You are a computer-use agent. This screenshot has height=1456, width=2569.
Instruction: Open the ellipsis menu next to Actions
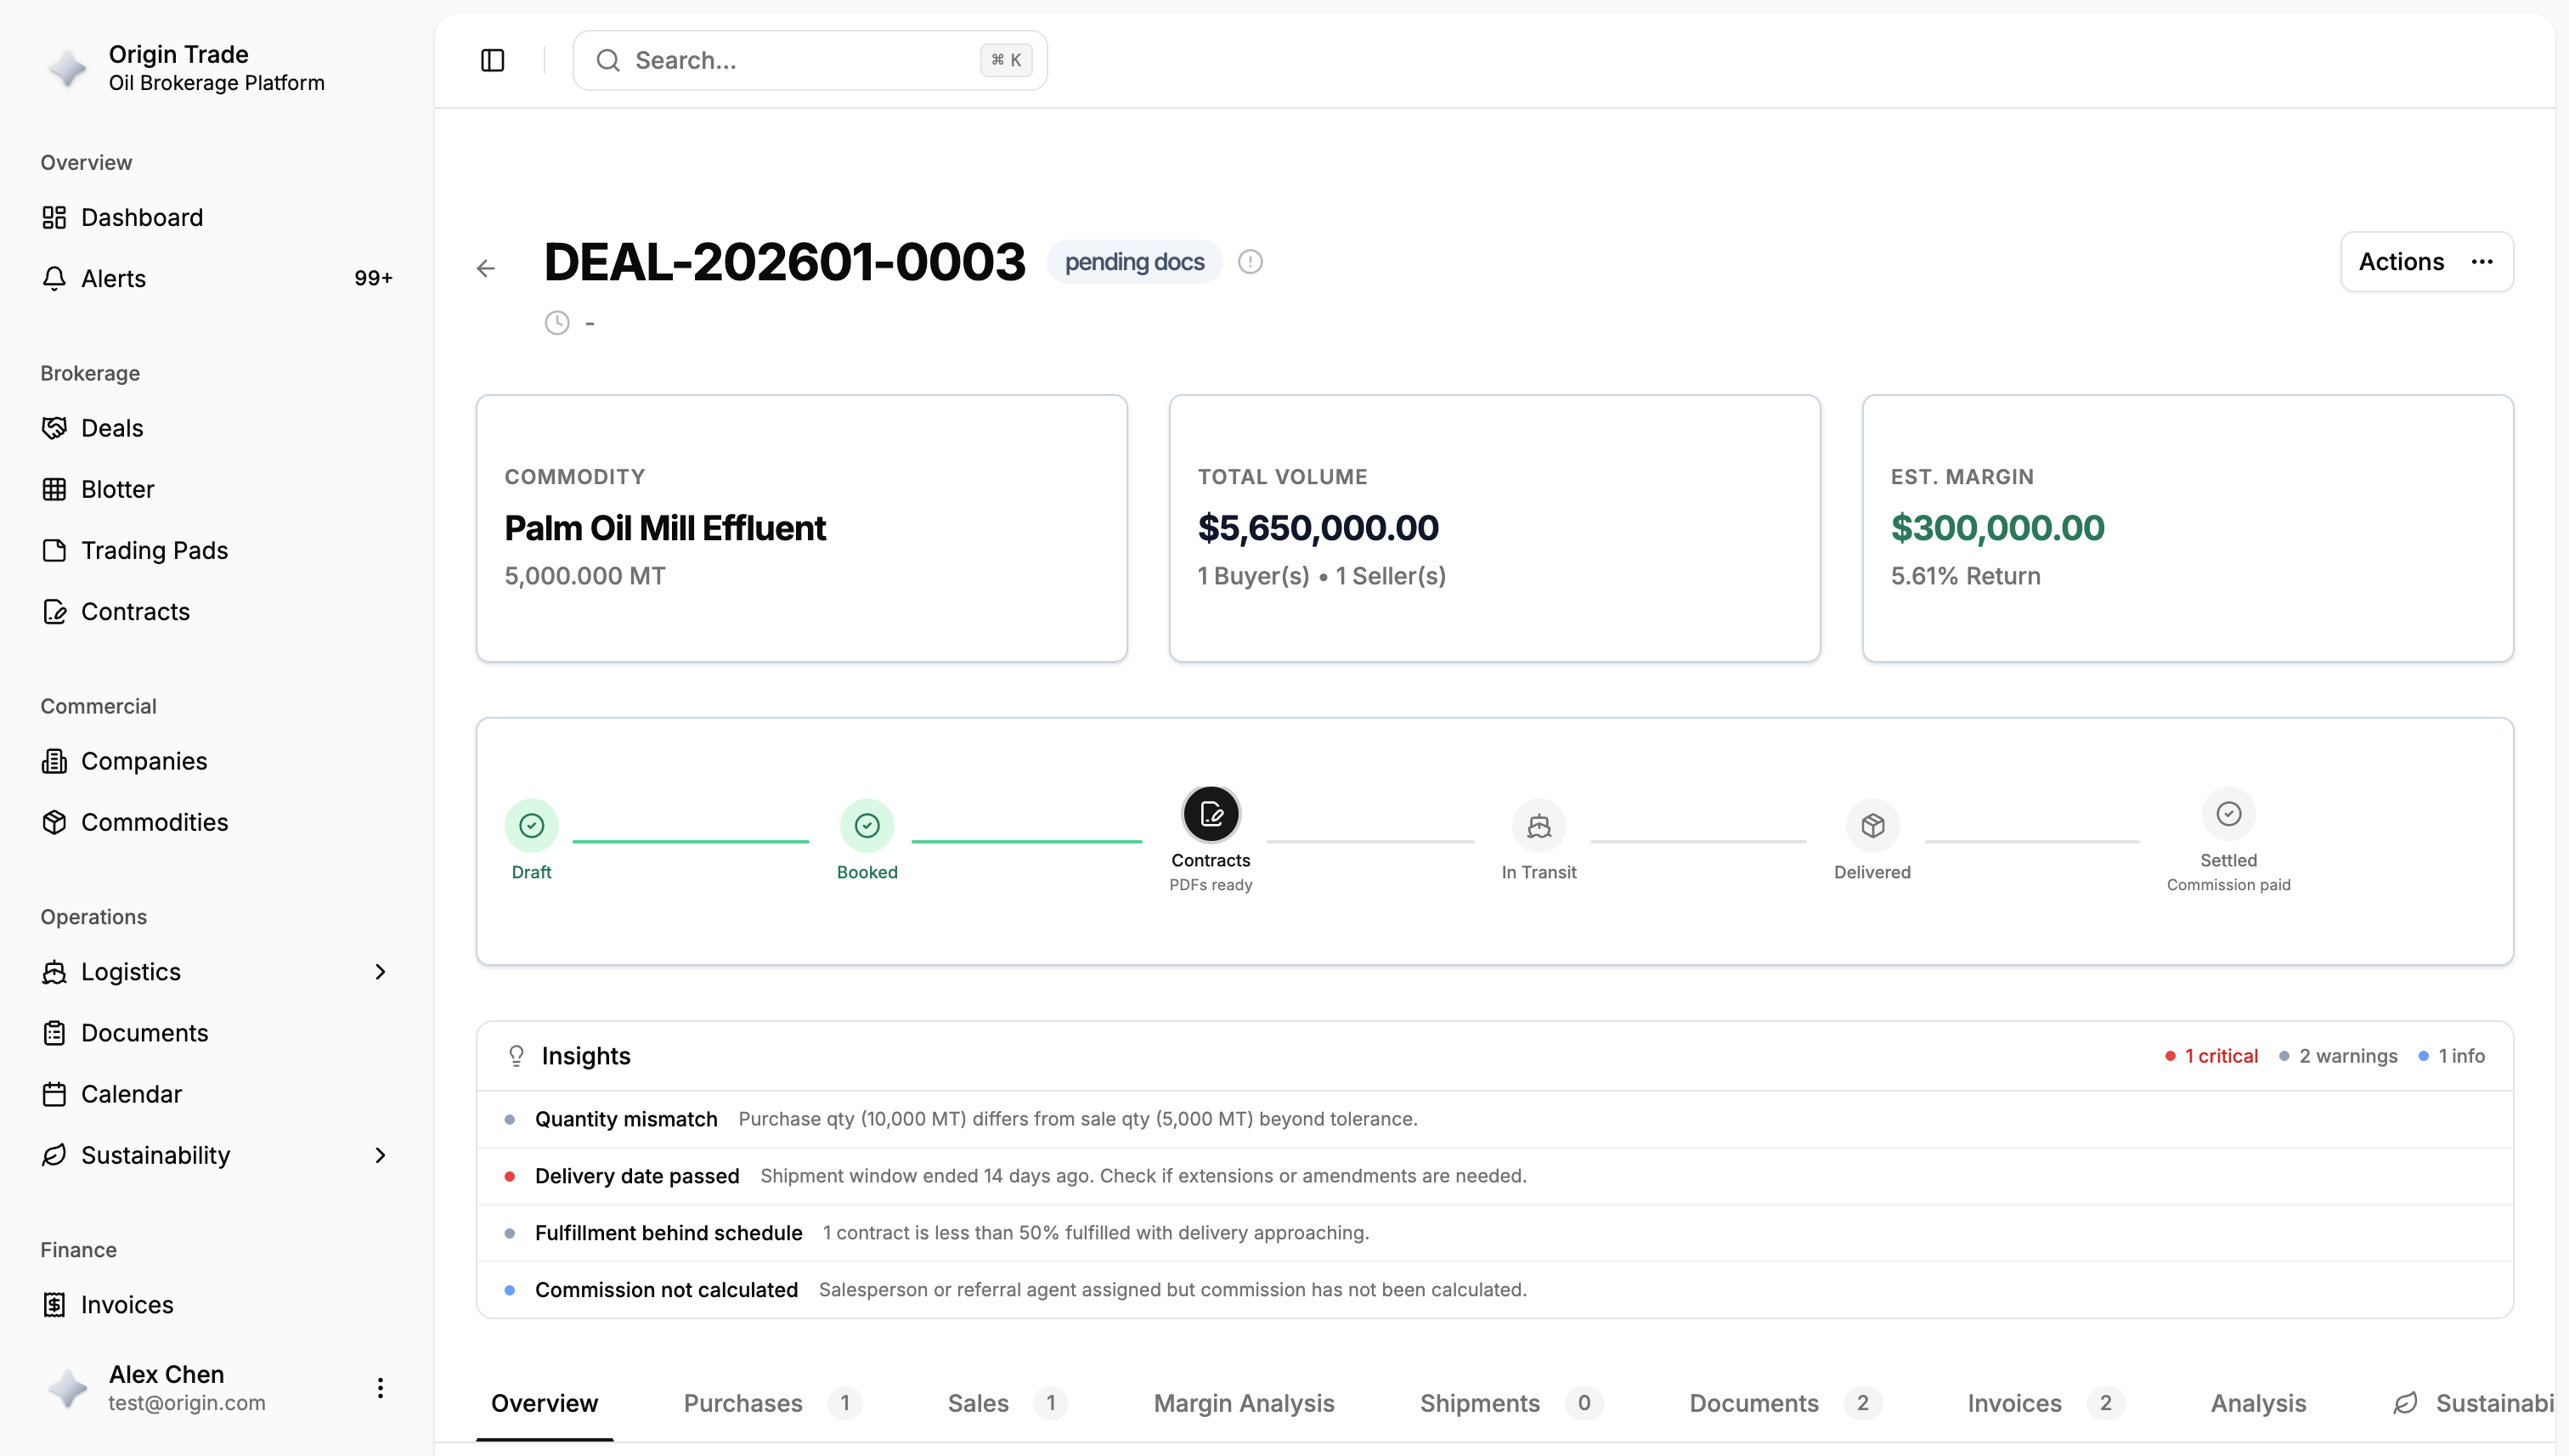point(2484,261)
